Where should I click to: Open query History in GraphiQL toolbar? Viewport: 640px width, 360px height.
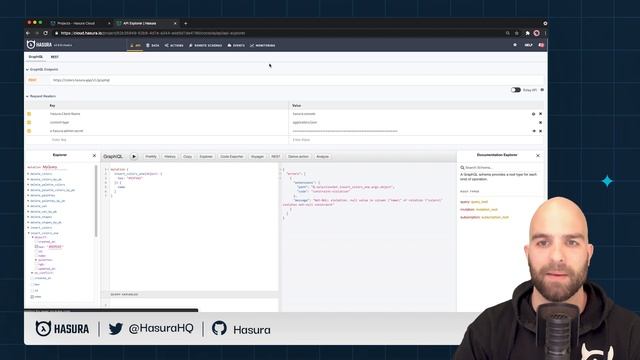[170, 156]
